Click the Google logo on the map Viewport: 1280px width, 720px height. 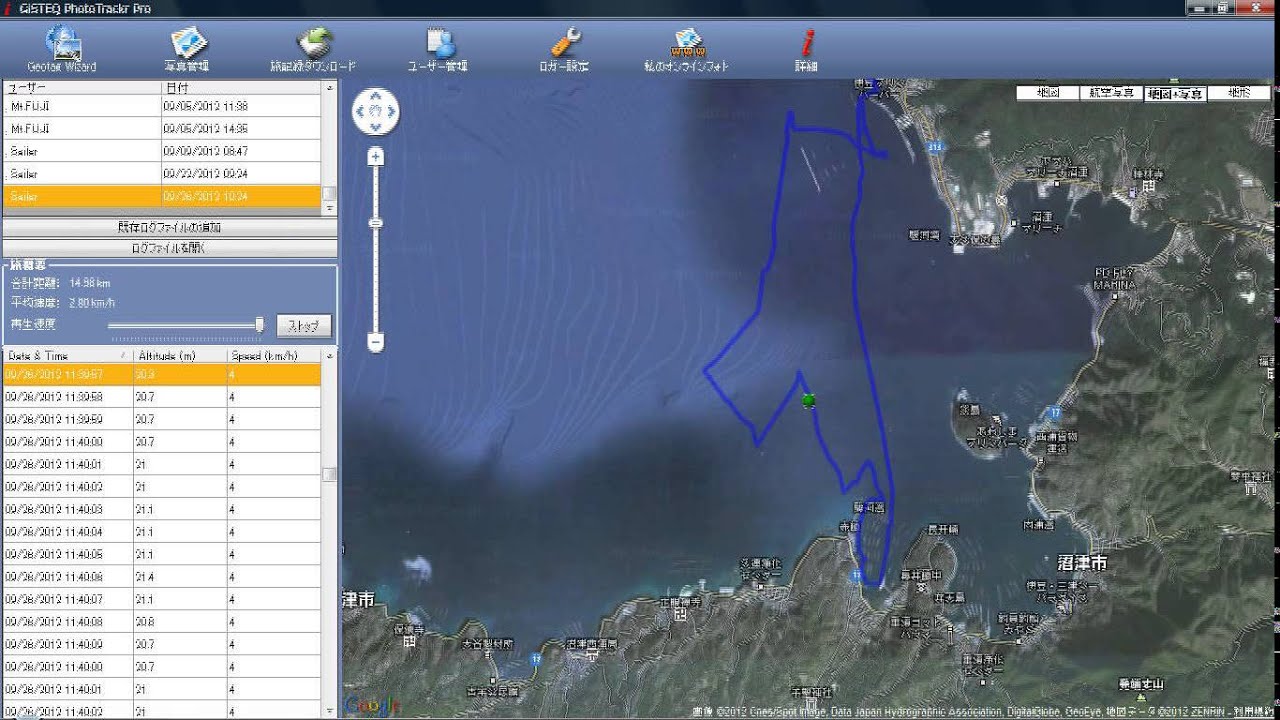pyautogui.click(x=373, y=706)
